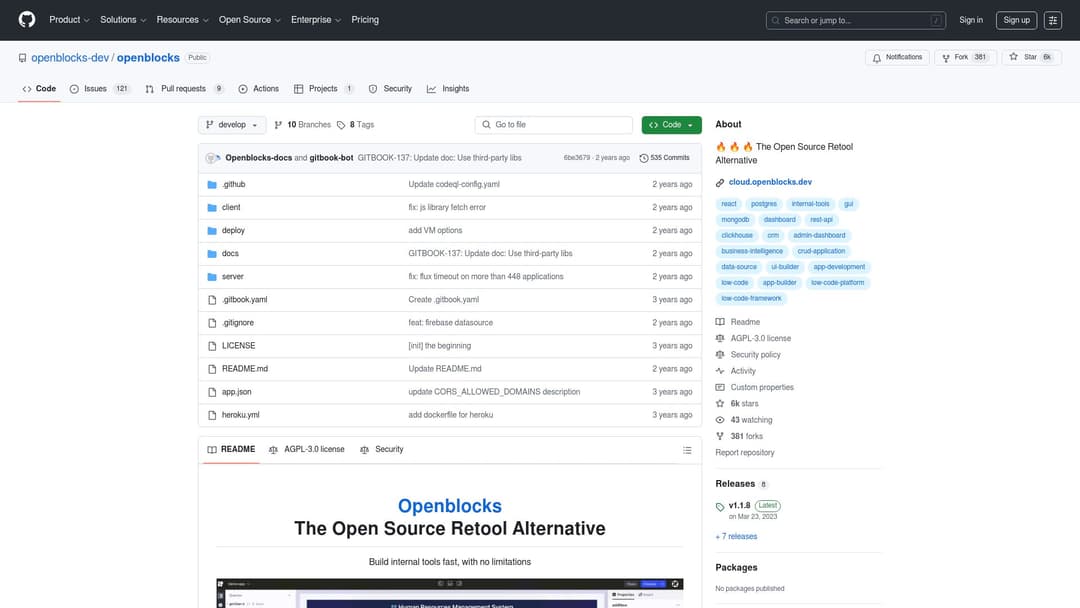
Task: Click the low-code-framework topic tag
Action: point(751,299)
